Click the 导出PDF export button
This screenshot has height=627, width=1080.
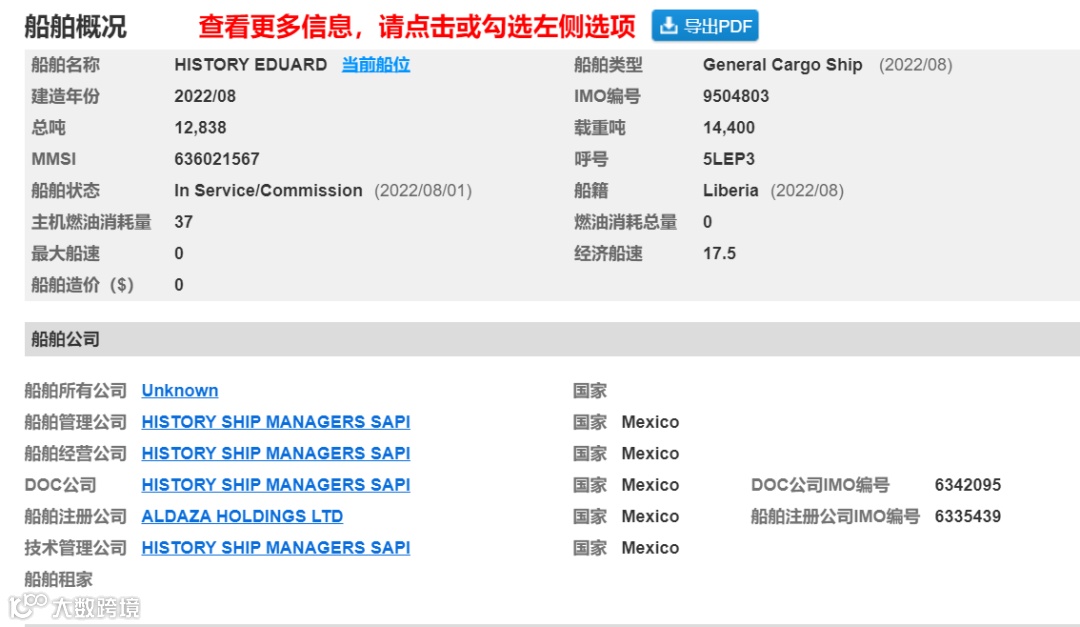pyautogui.click(x=705, y=26)
